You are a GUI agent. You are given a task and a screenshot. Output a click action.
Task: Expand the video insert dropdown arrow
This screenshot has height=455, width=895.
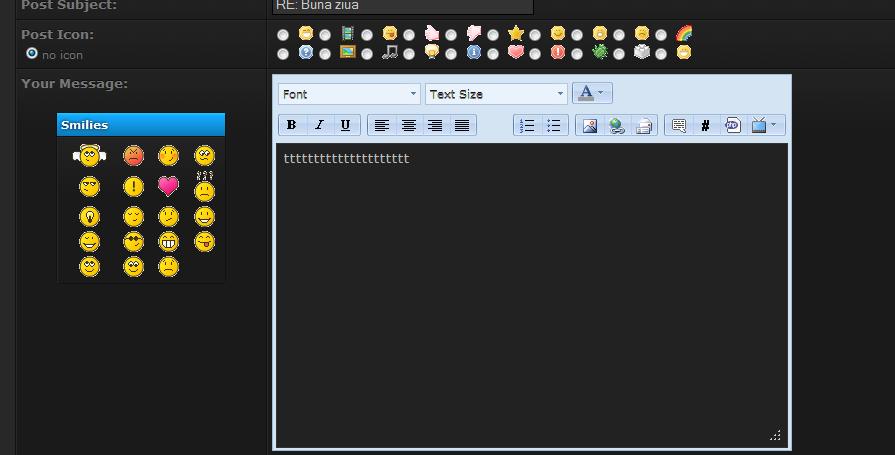click(x=774, y=124)
